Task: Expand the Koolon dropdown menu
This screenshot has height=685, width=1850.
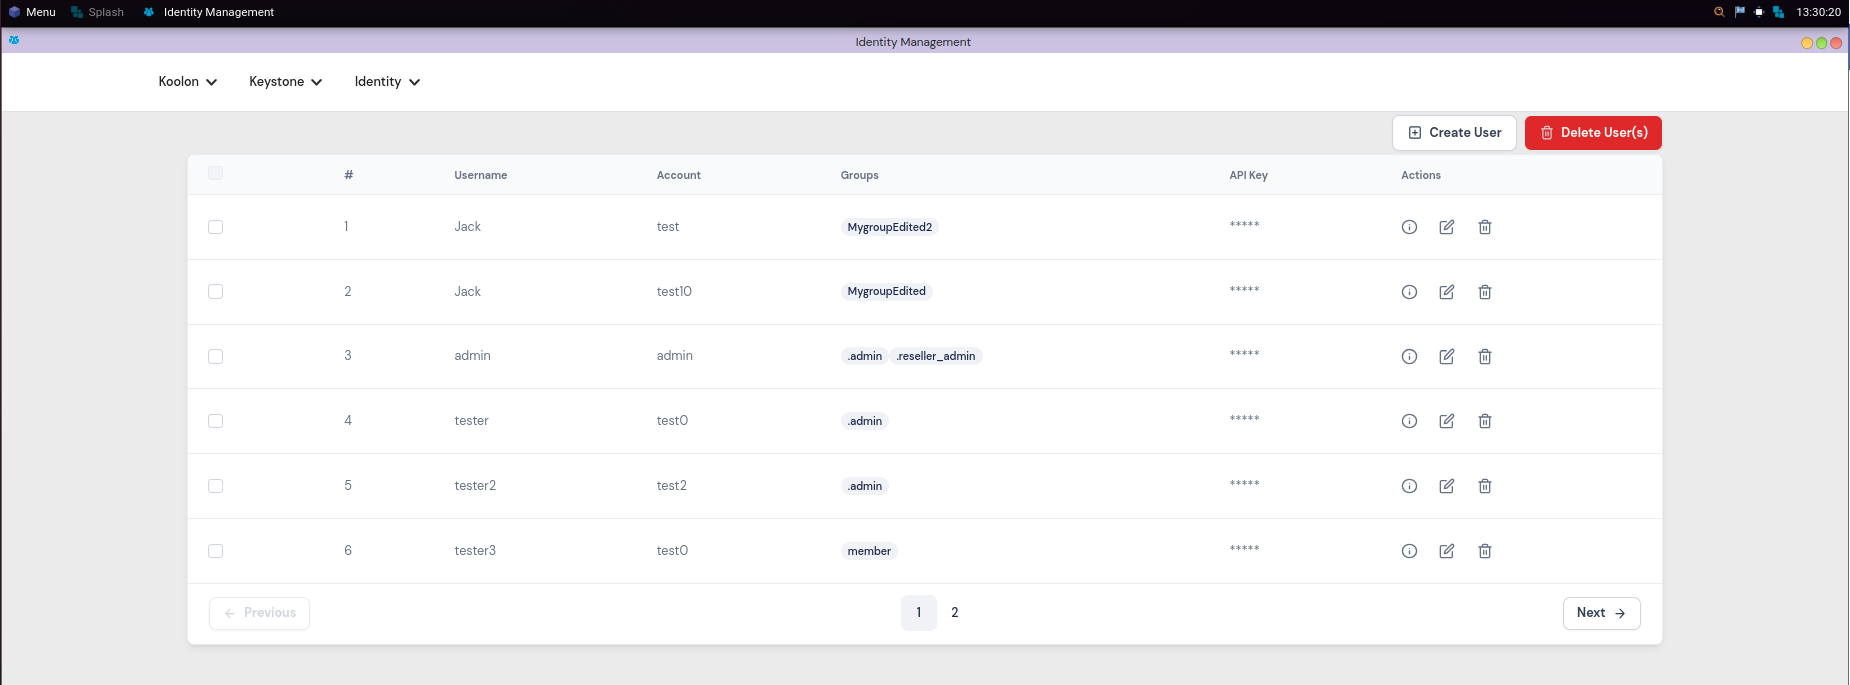Action: click(188, 82)
